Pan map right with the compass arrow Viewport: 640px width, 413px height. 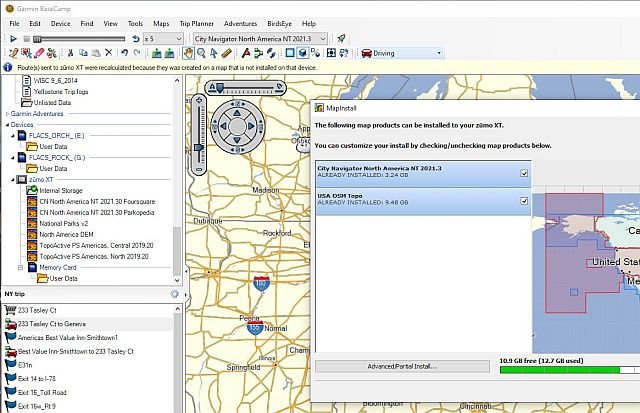(x=251, y=127)
